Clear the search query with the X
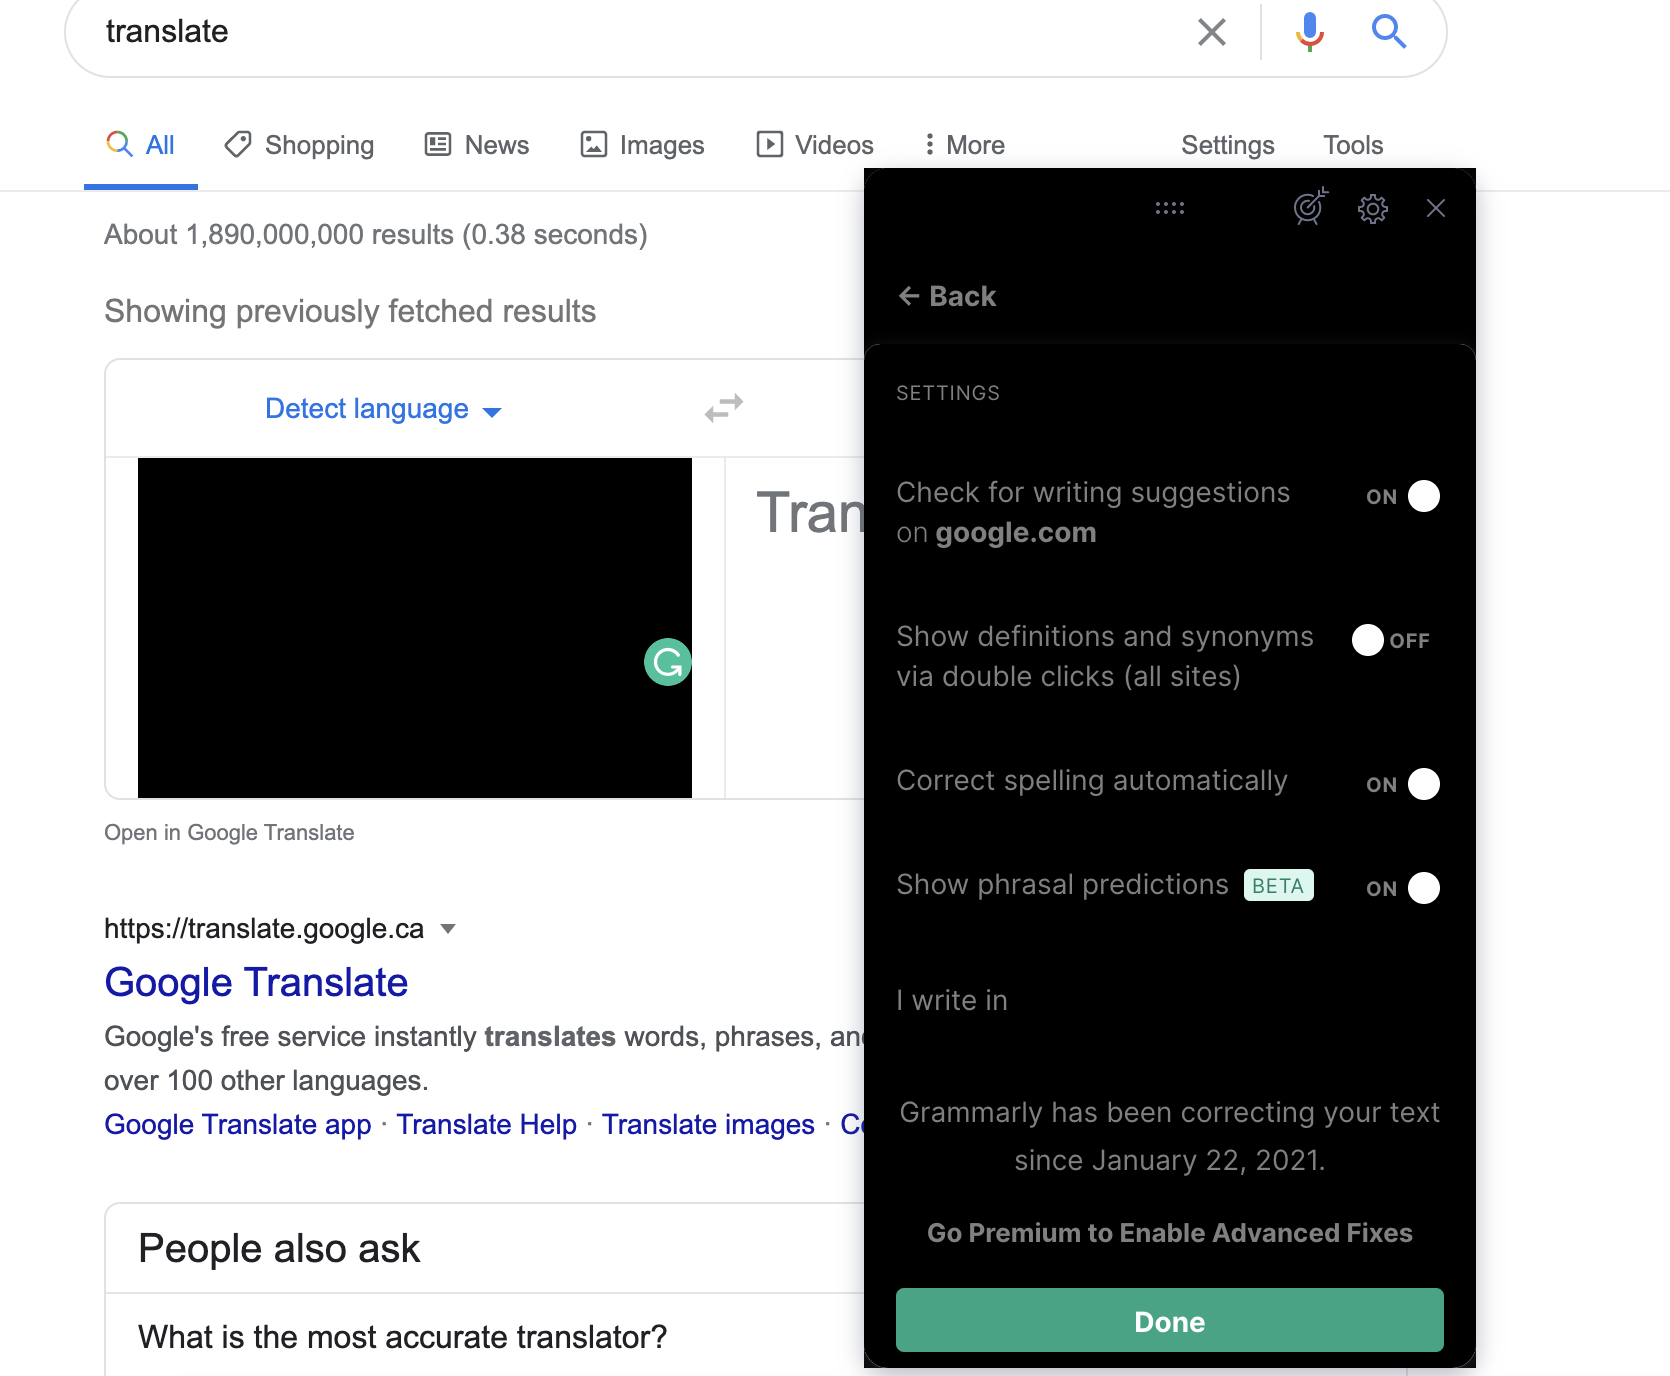This screenshot has width=1670, height=1376. coord(1211,31)
